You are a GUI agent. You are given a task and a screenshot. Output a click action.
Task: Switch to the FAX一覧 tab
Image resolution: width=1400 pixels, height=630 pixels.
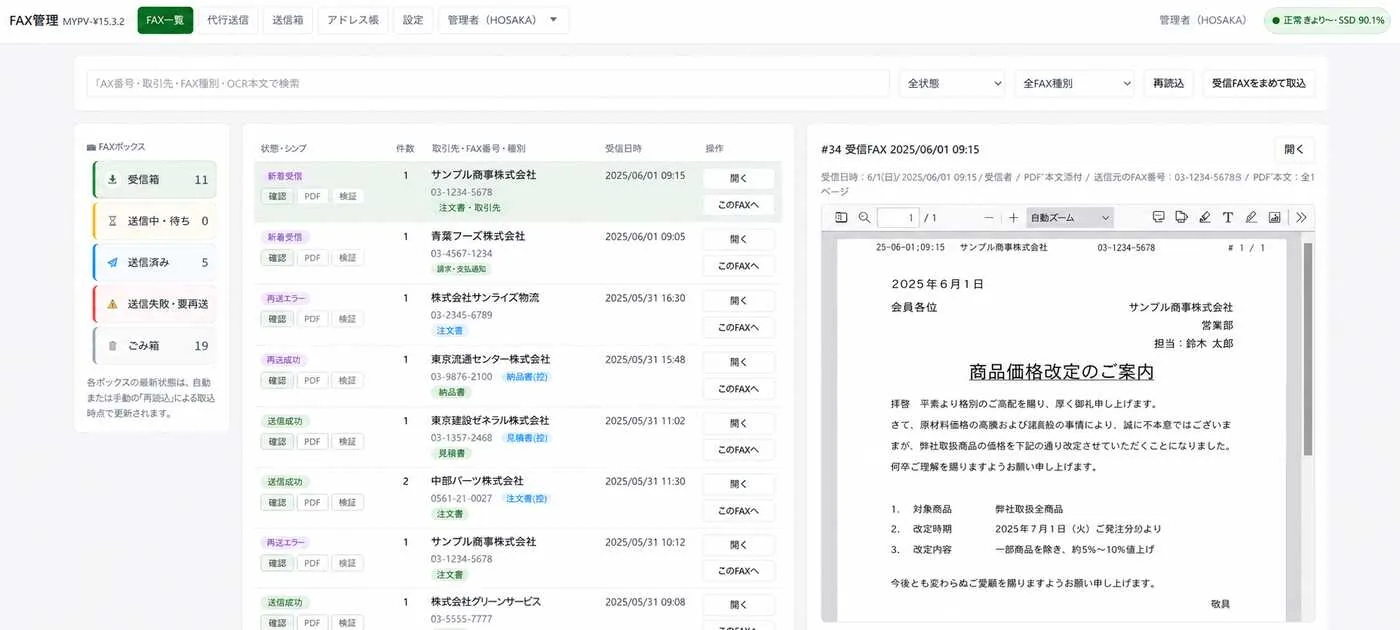tap(165, 20)
